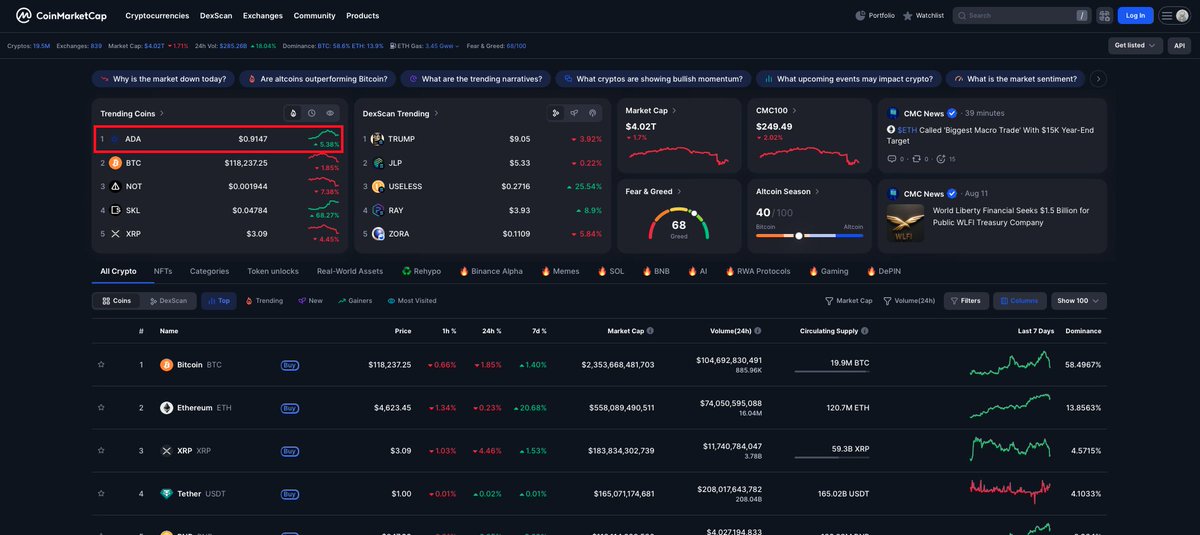Viewport: 1200px width, 535px height.
Task: Toggle the watchlist star on the XRP row
Action: click(101, 451)
